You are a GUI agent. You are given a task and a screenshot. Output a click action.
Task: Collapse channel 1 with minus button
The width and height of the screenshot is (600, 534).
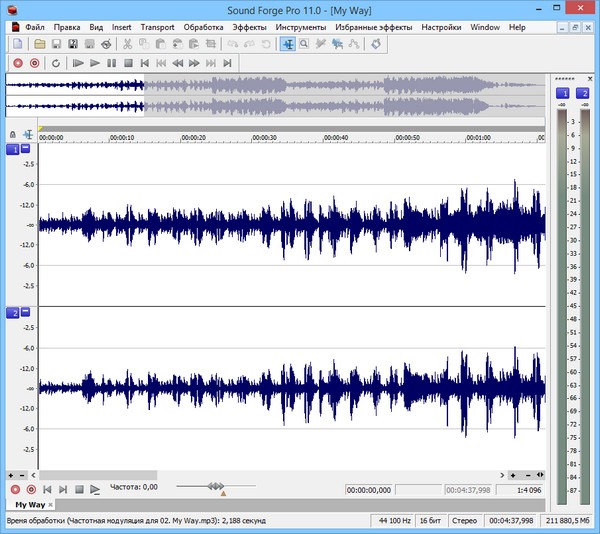[26, 149]
